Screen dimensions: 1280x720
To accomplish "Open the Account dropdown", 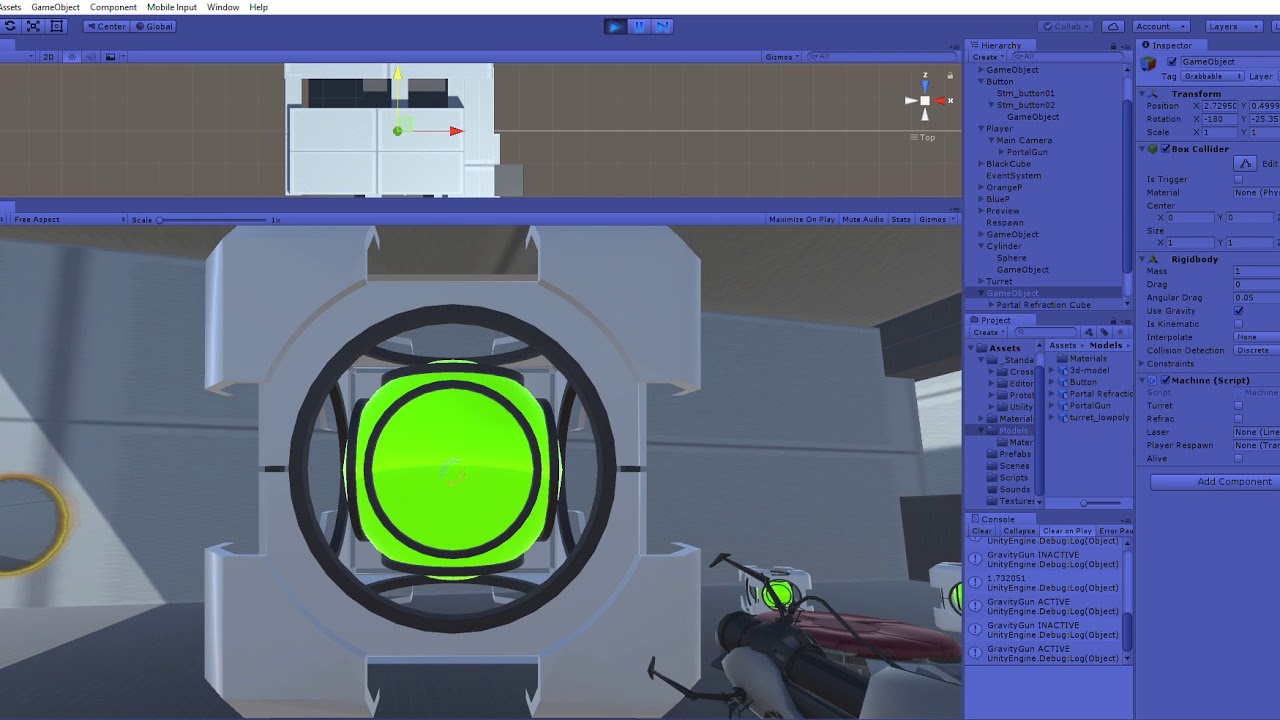I will (1161, 26).
